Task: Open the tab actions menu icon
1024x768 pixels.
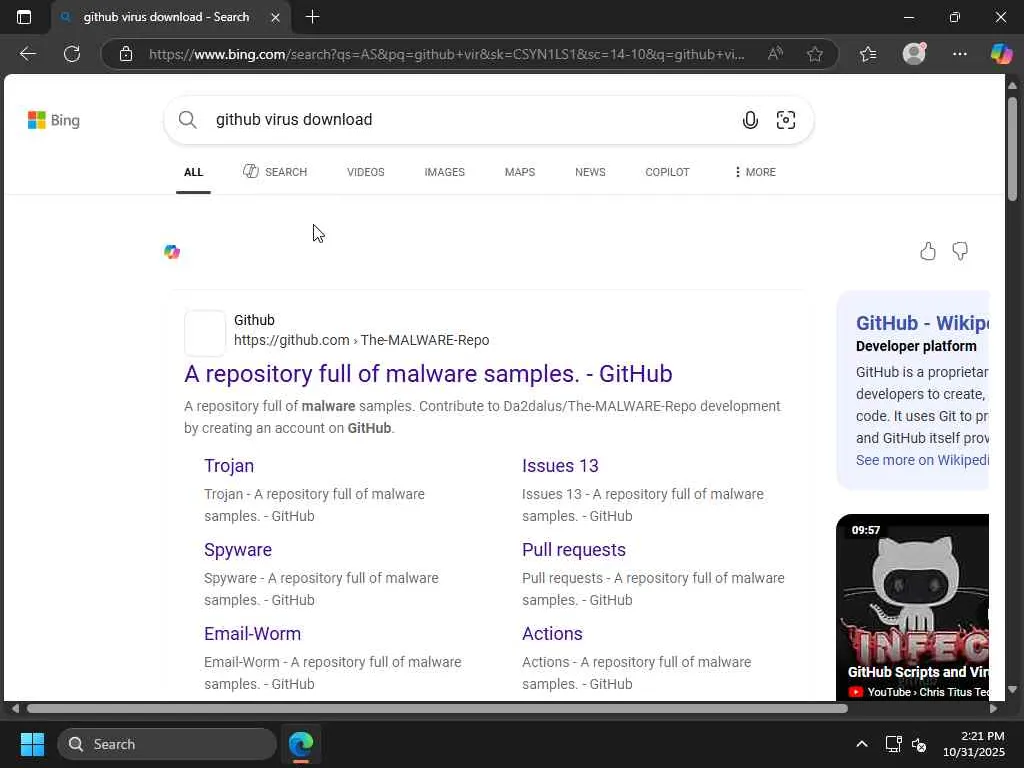Action: pos(24,17)
